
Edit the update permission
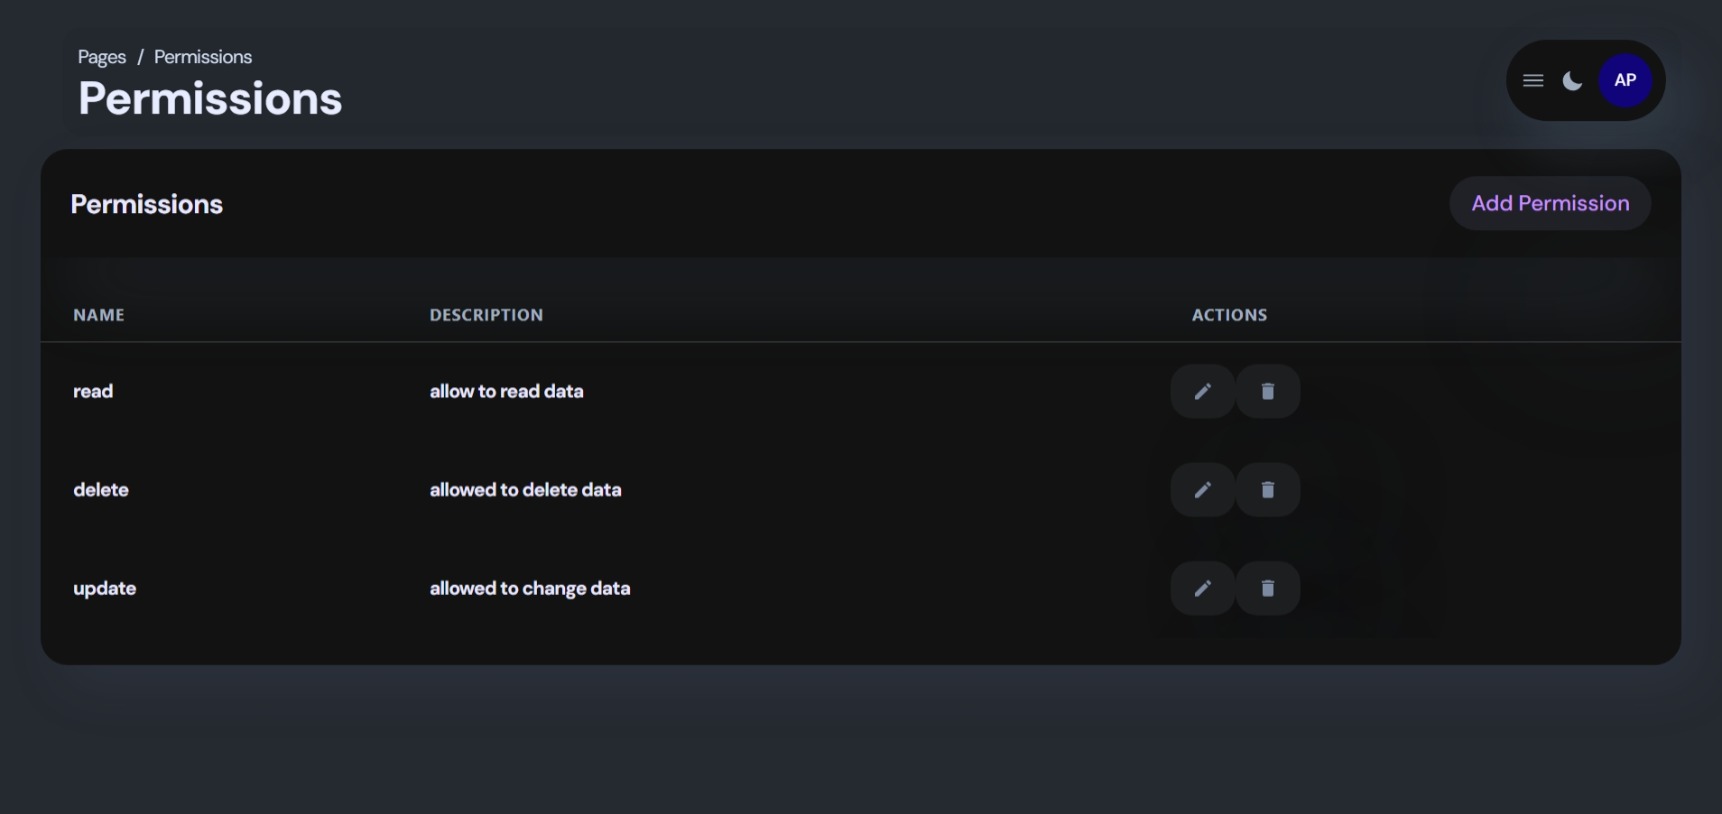pos(1202,588)
